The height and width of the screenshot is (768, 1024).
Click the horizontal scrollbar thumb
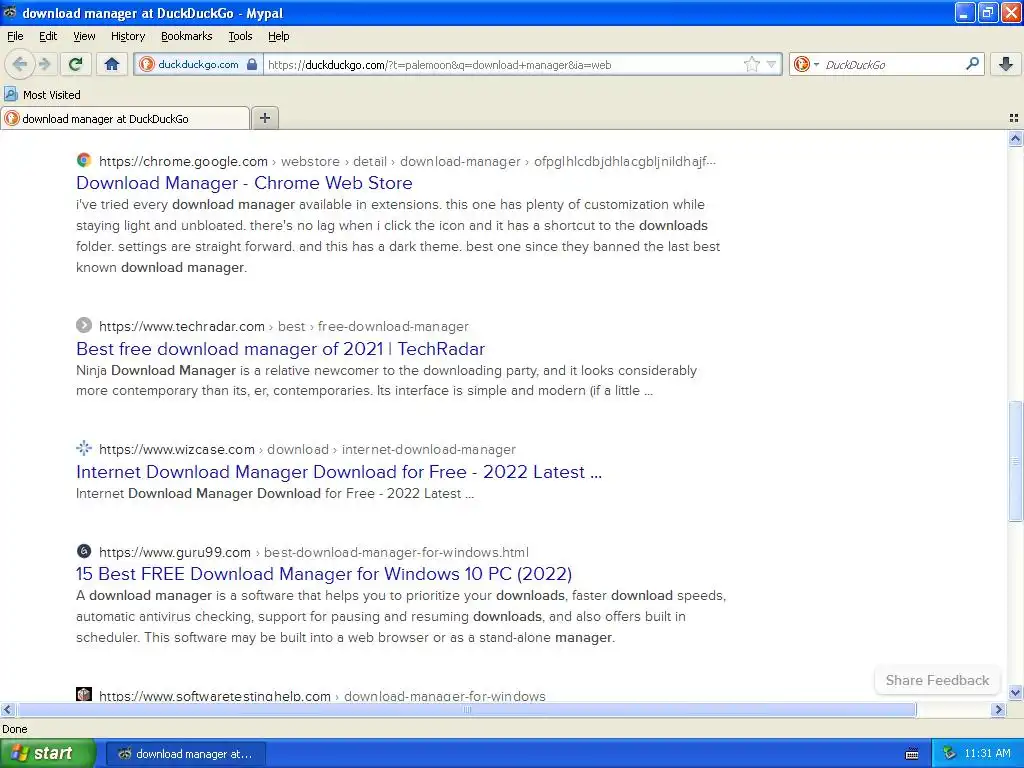(x=466, y=709)
